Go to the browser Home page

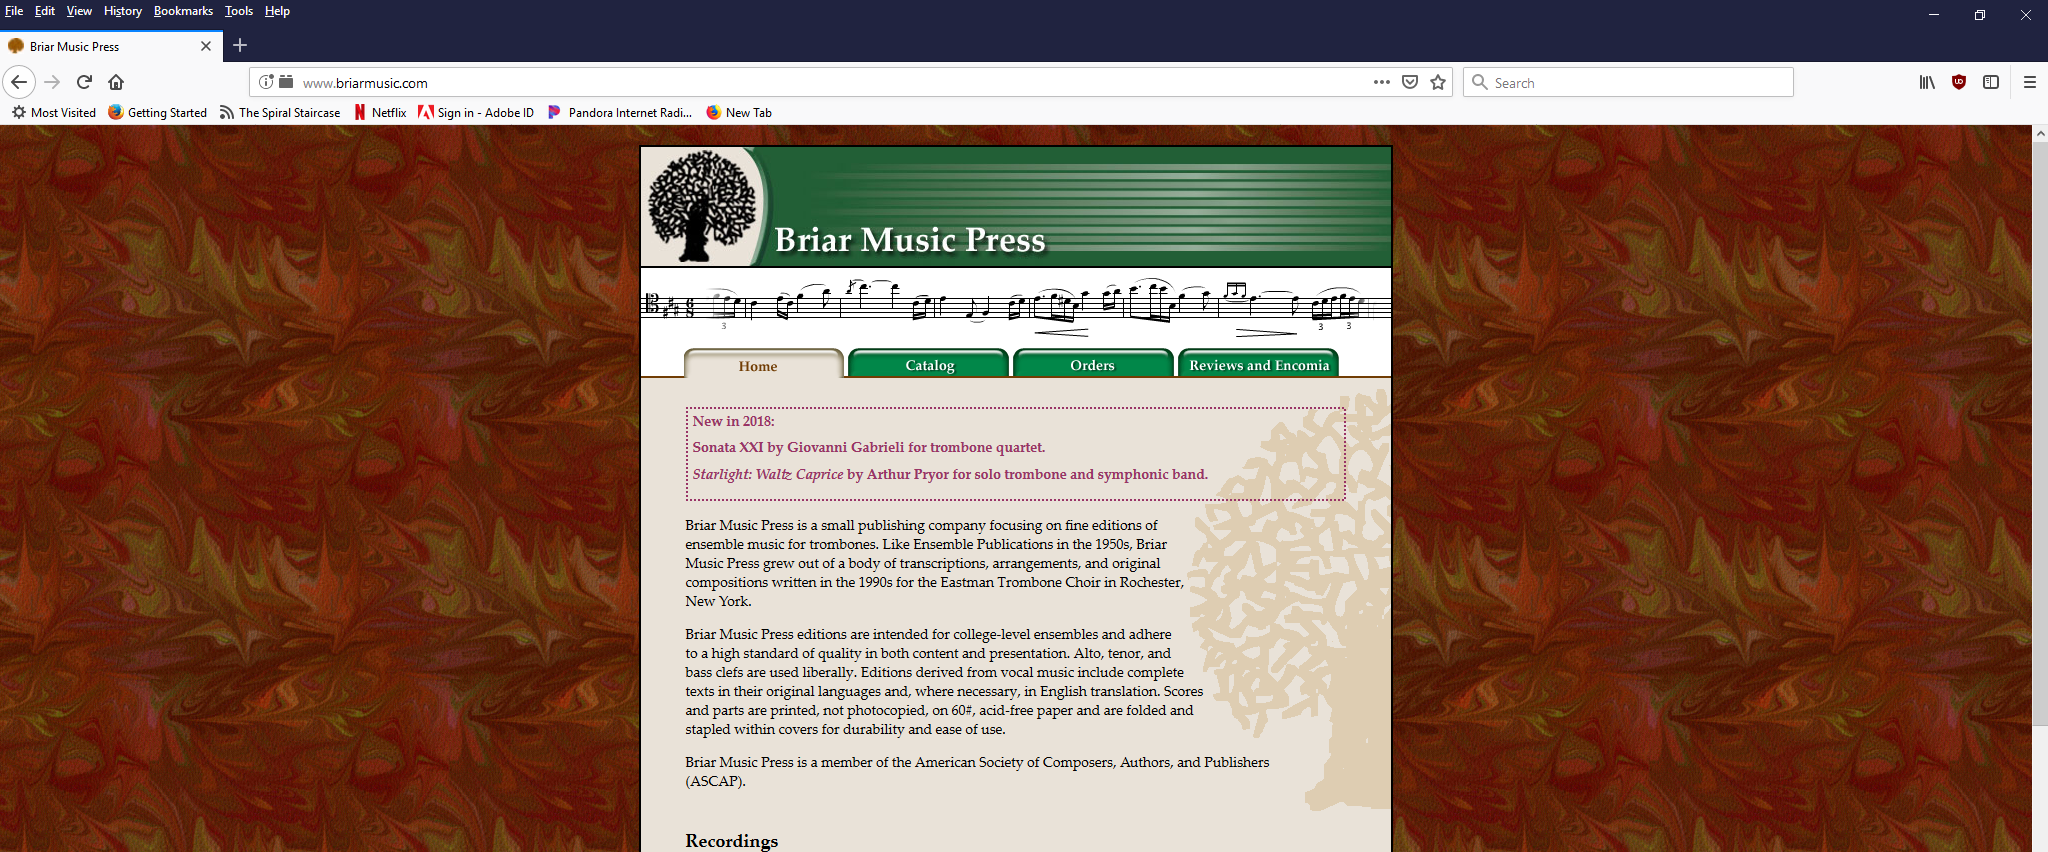click(116, 82)
